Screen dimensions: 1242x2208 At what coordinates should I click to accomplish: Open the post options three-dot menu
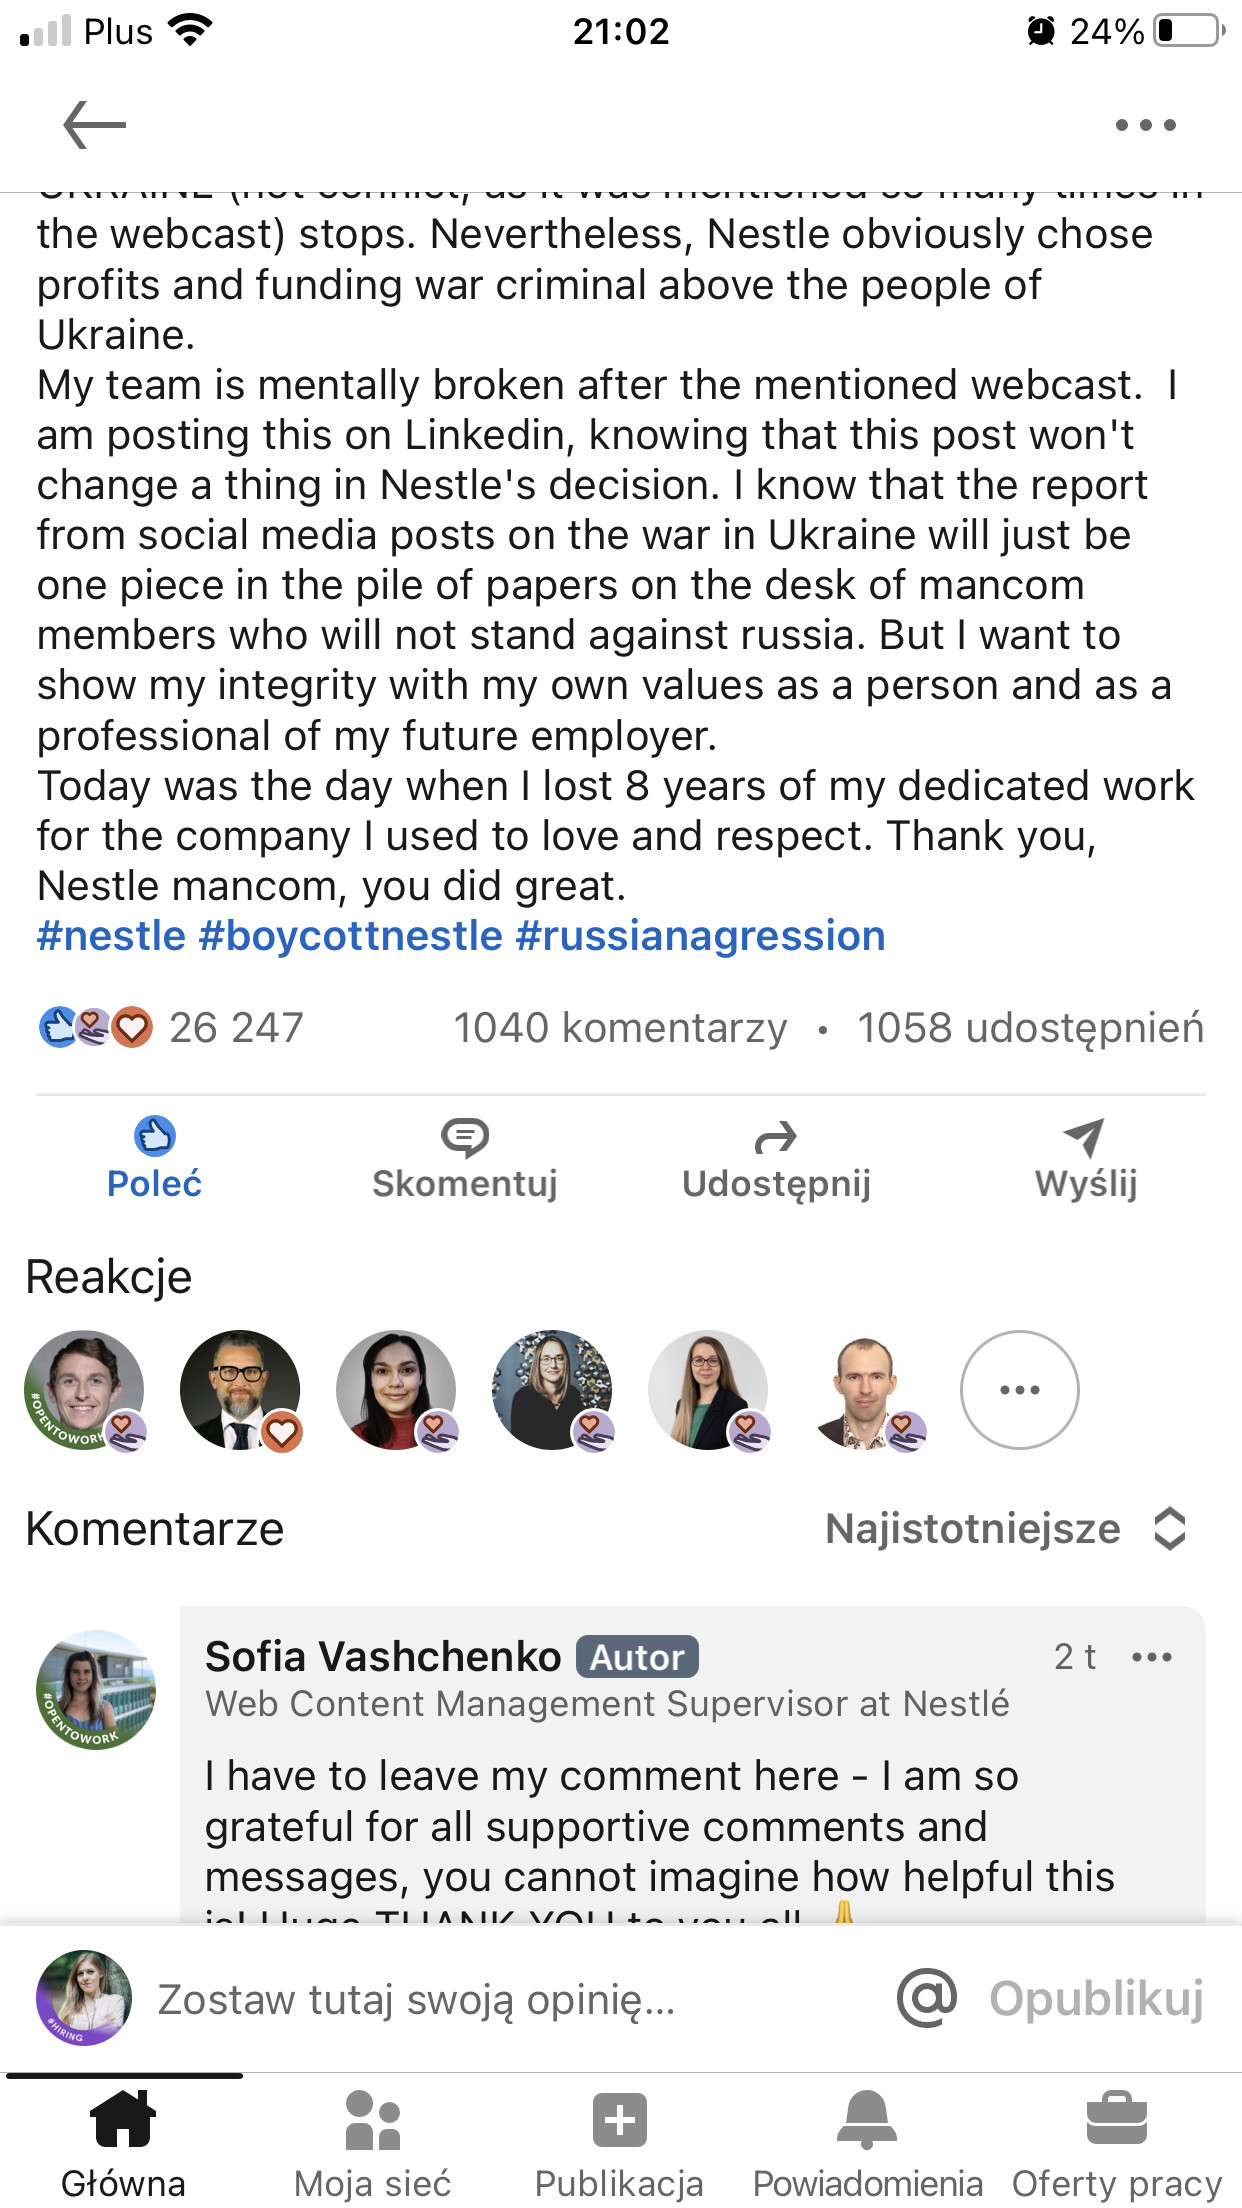[1145, 125]
